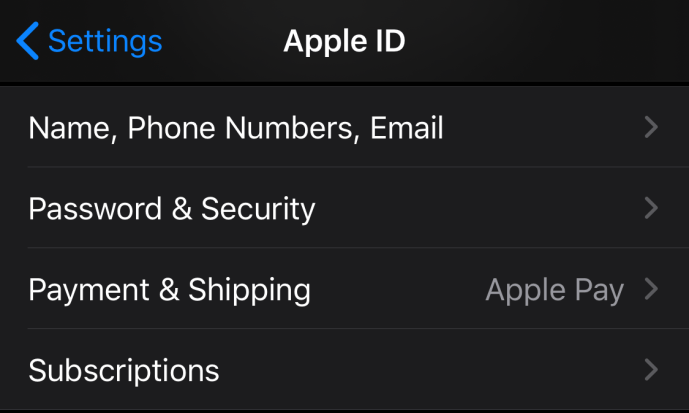The width and height of the screenshot is (689, 413).
Task: Tap chevron beside Name, Phone Numbers, Email
Action: click(651, 127)
